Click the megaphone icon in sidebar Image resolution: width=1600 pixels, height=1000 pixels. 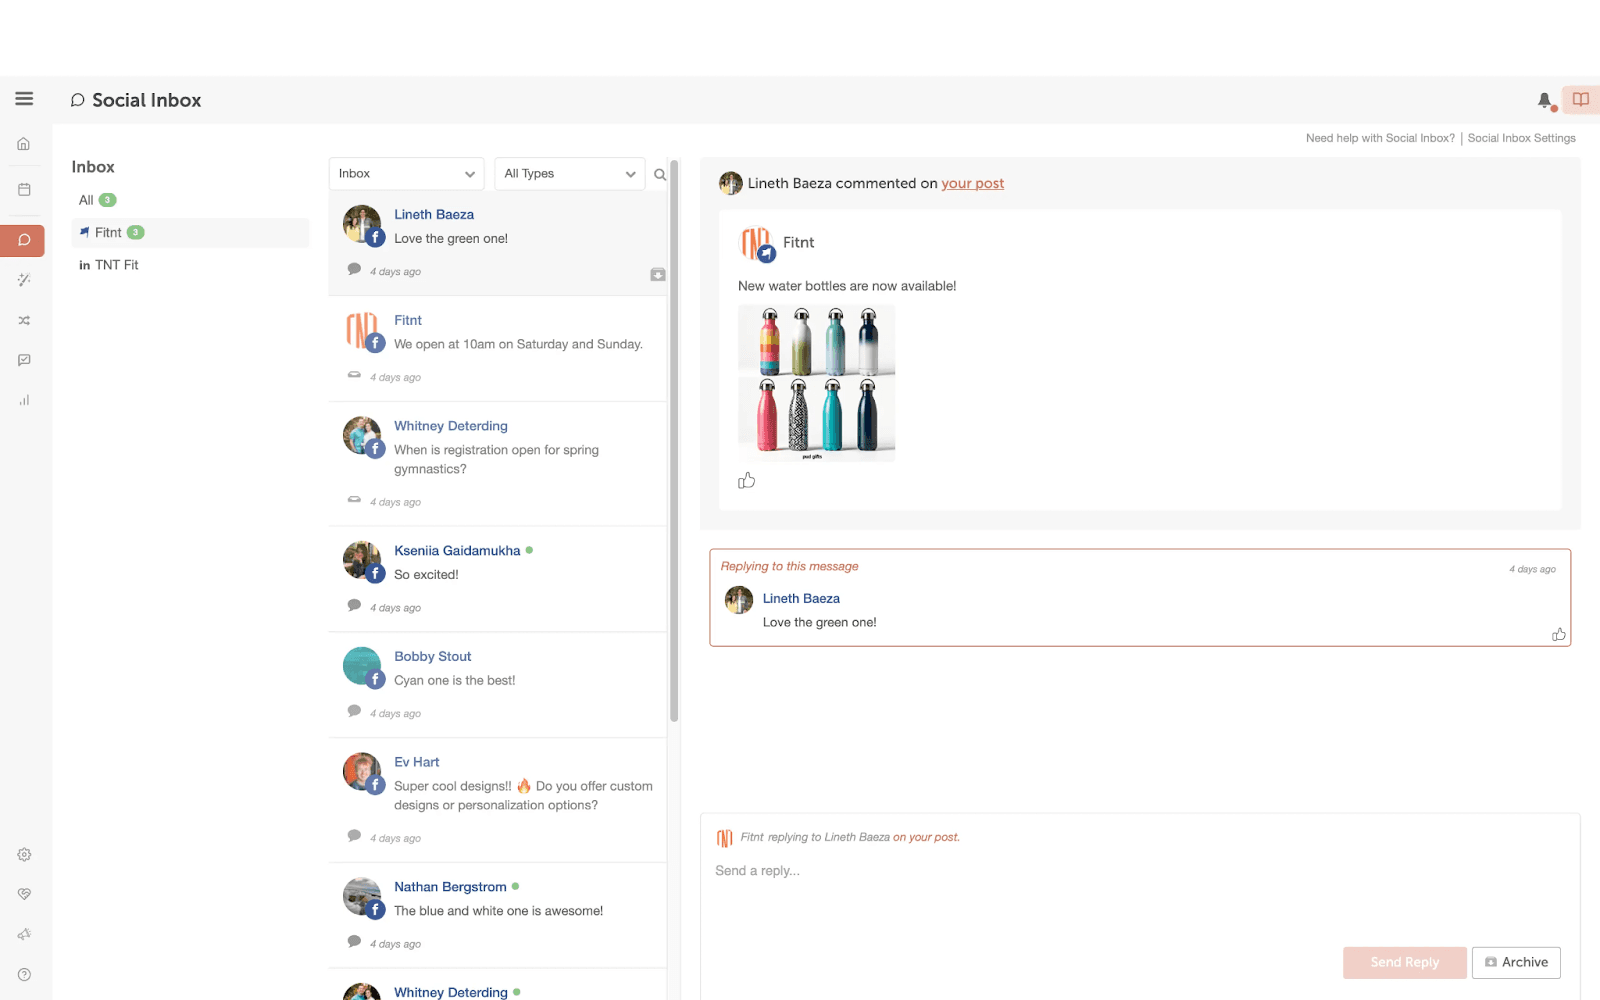24,934
